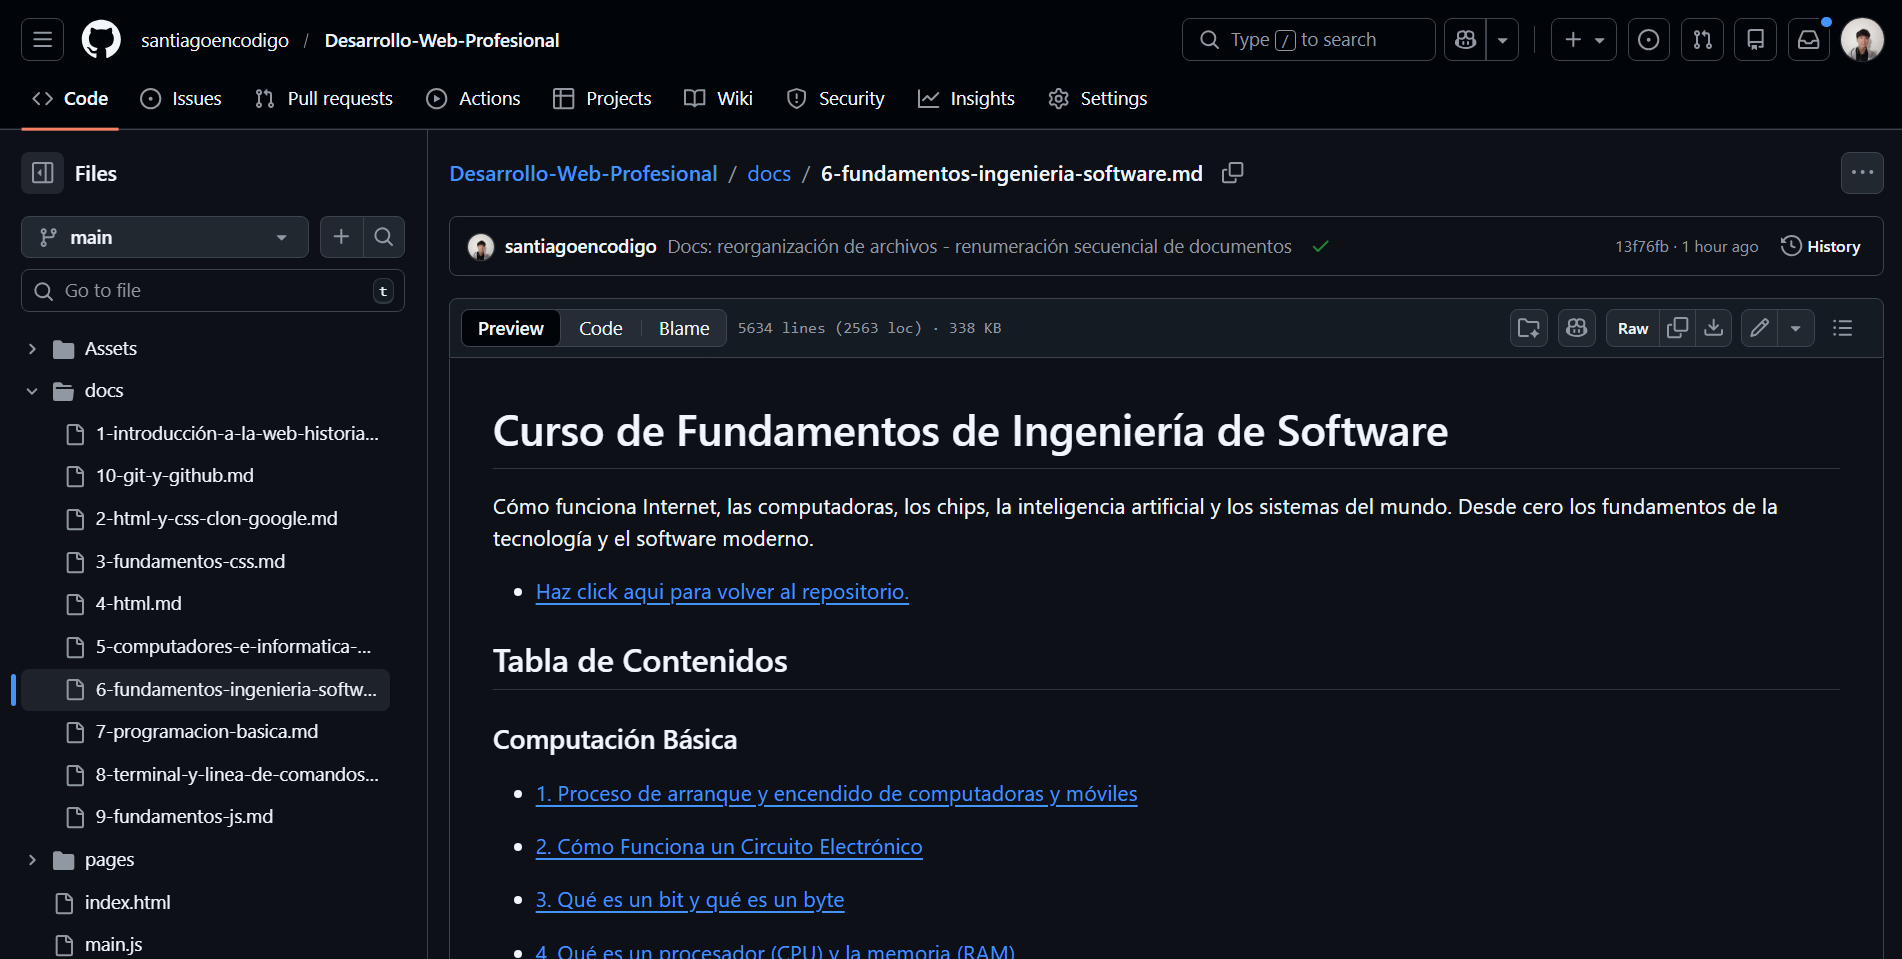The width and height of the screenshot is (1902, 959).
Task: Open pull requests from the header icon
Action: point(1702,39)
